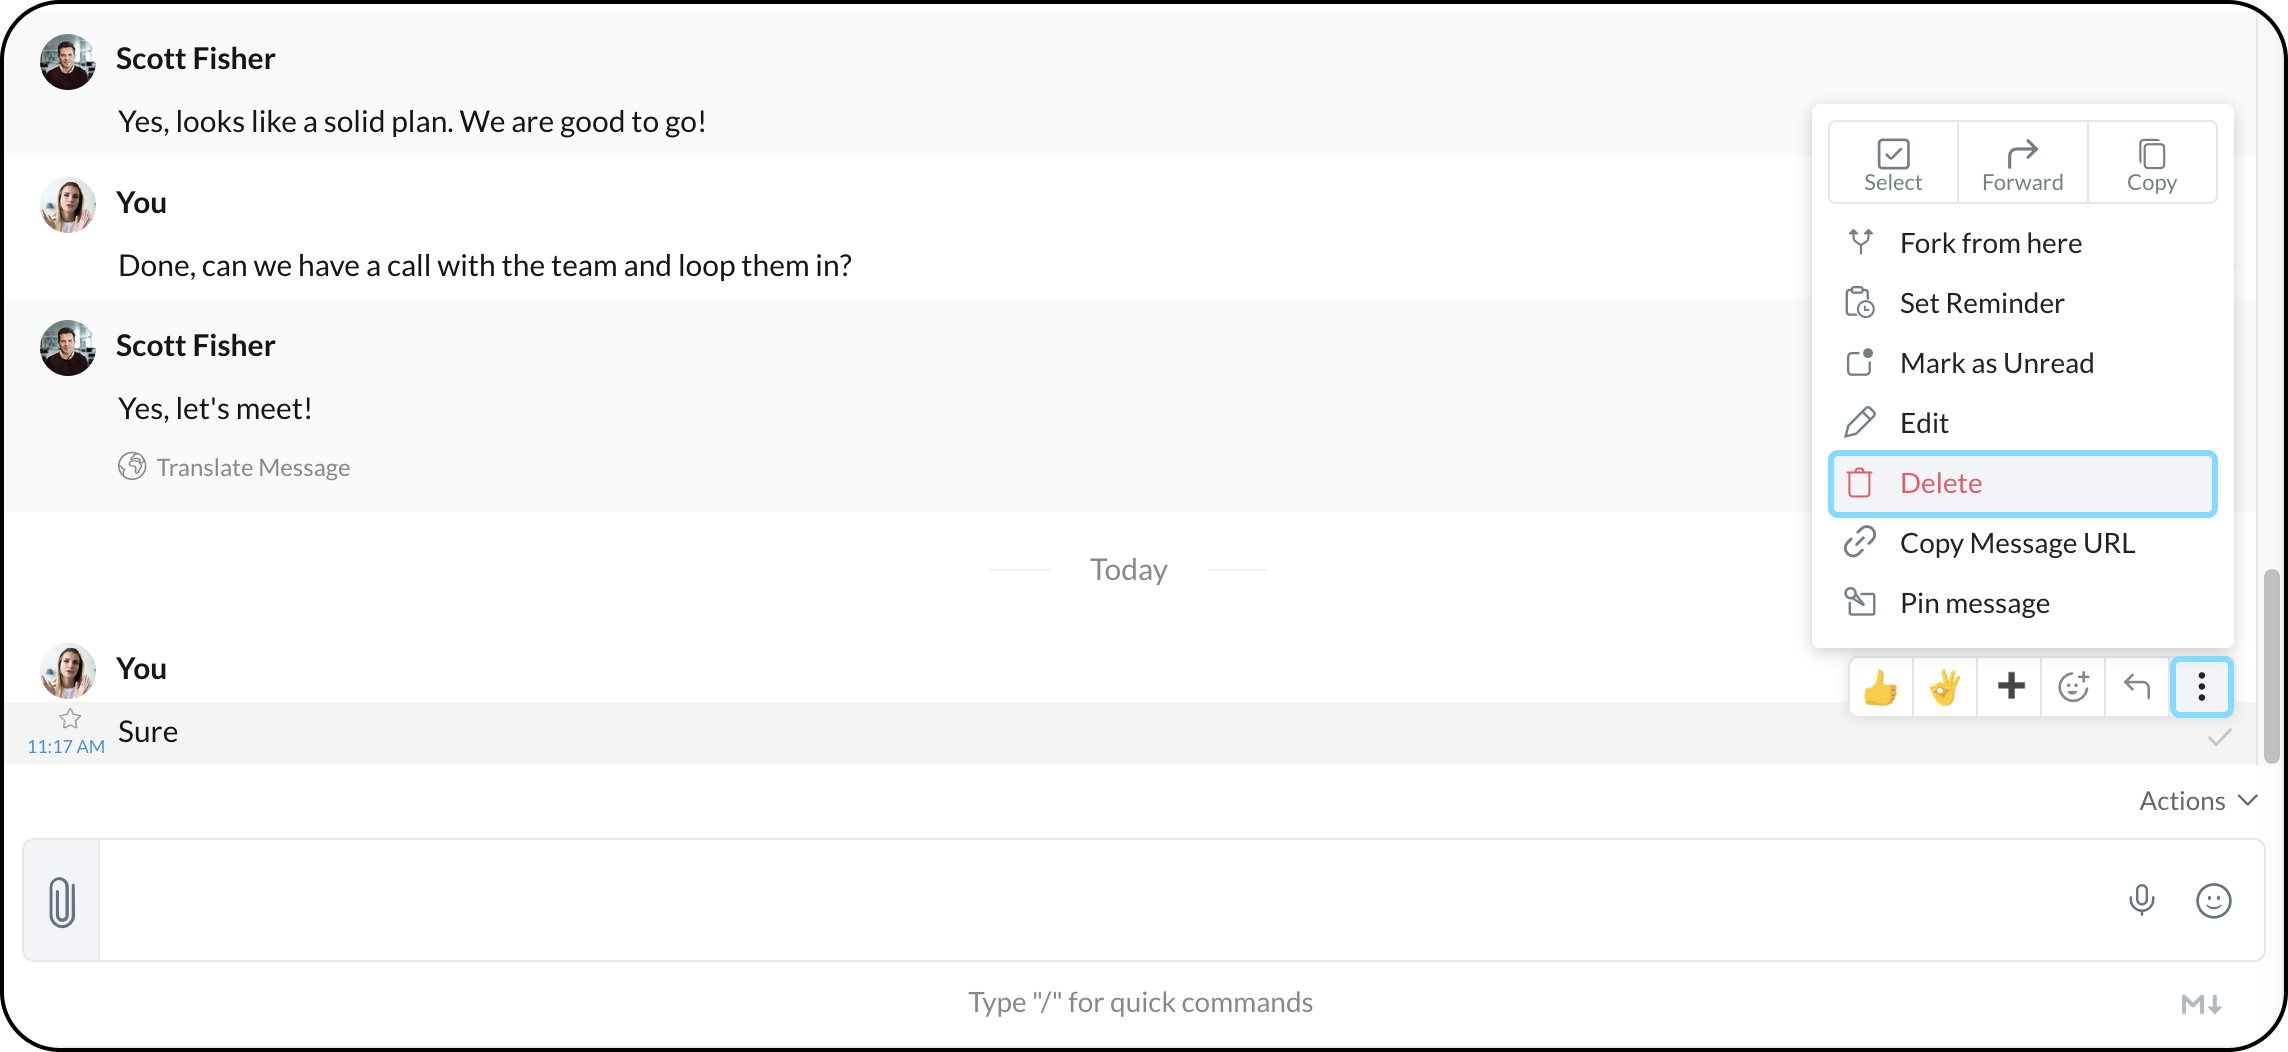Open the add emoji reaction picker

[2073, 687]
